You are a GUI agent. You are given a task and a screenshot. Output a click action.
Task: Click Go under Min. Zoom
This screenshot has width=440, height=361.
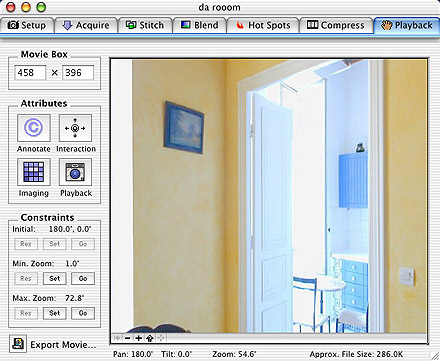83,278
